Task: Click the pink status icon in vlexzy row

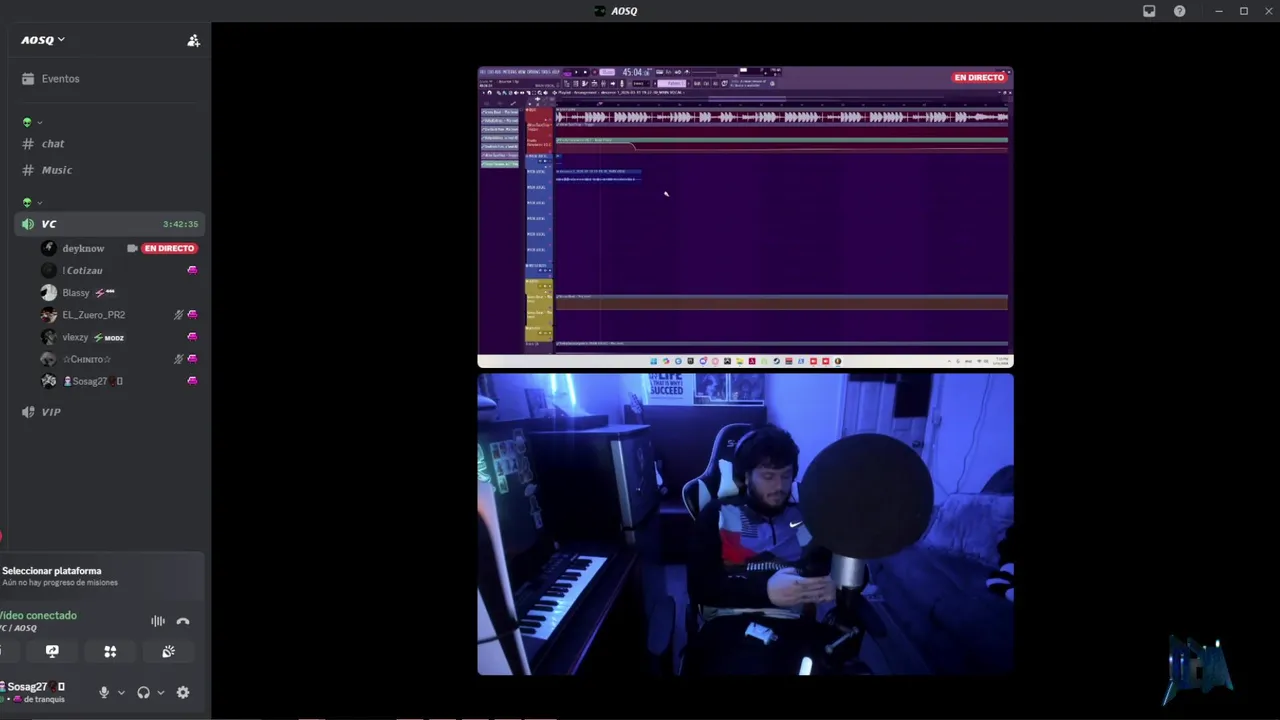Action: coord(192,337)
